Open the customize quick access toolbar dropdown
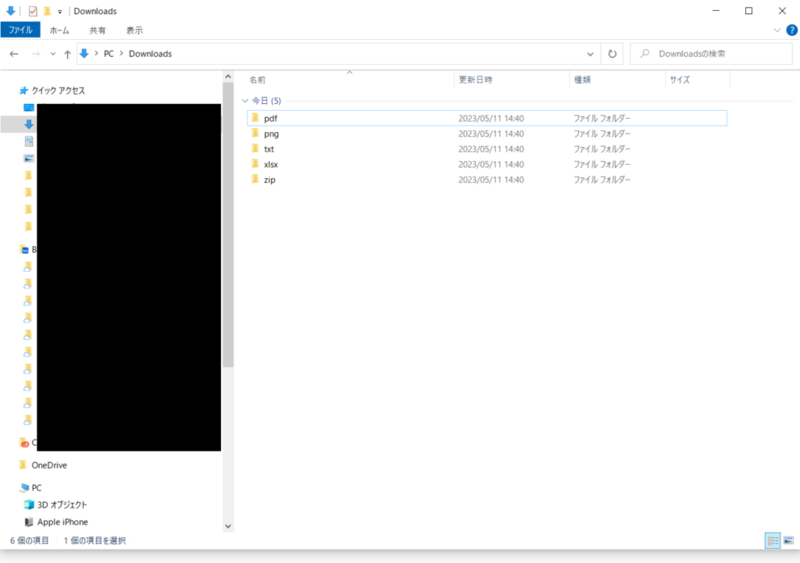 (x=60, y=11)
